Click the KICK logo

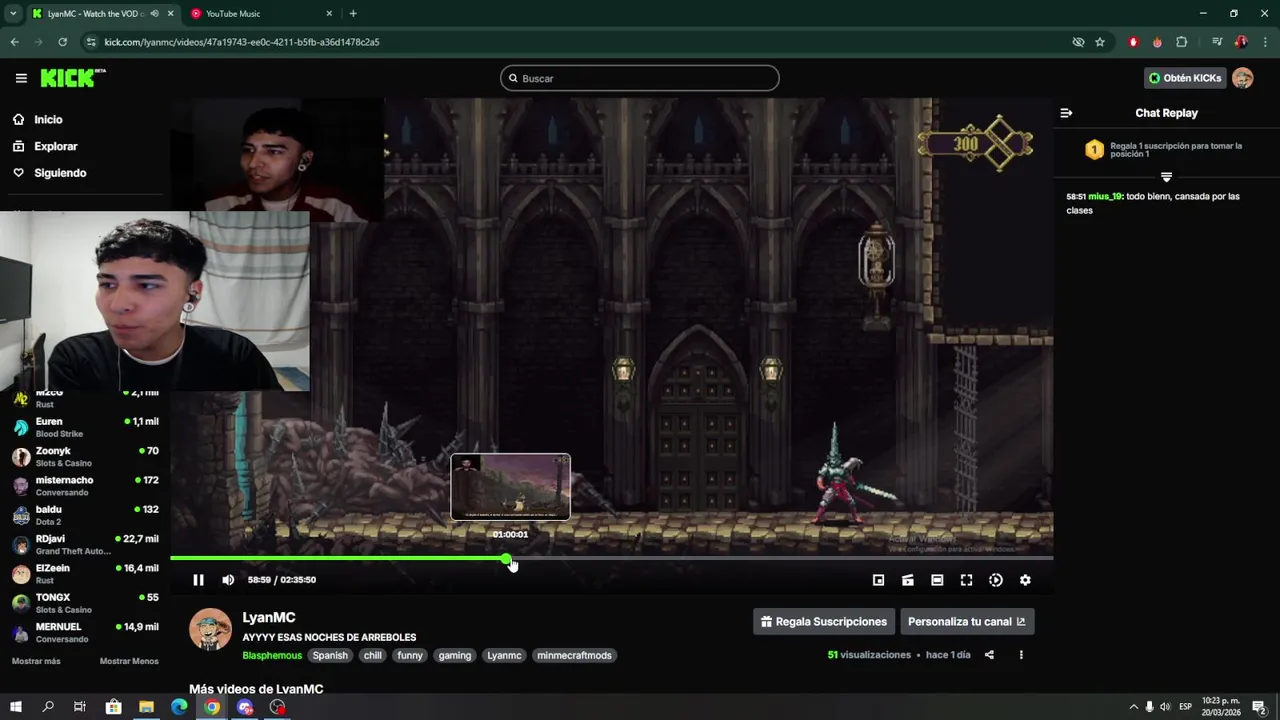73,78
